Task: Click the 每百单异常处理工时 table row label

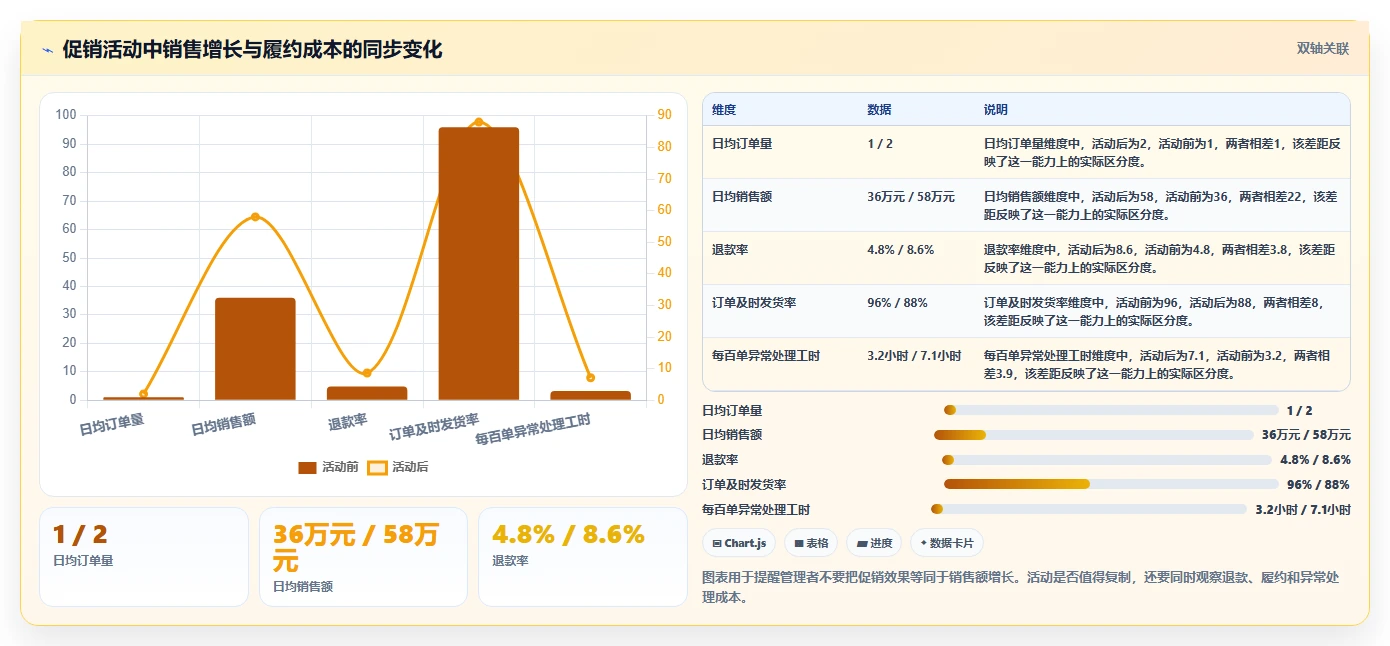Action: (x=766, y=356)
